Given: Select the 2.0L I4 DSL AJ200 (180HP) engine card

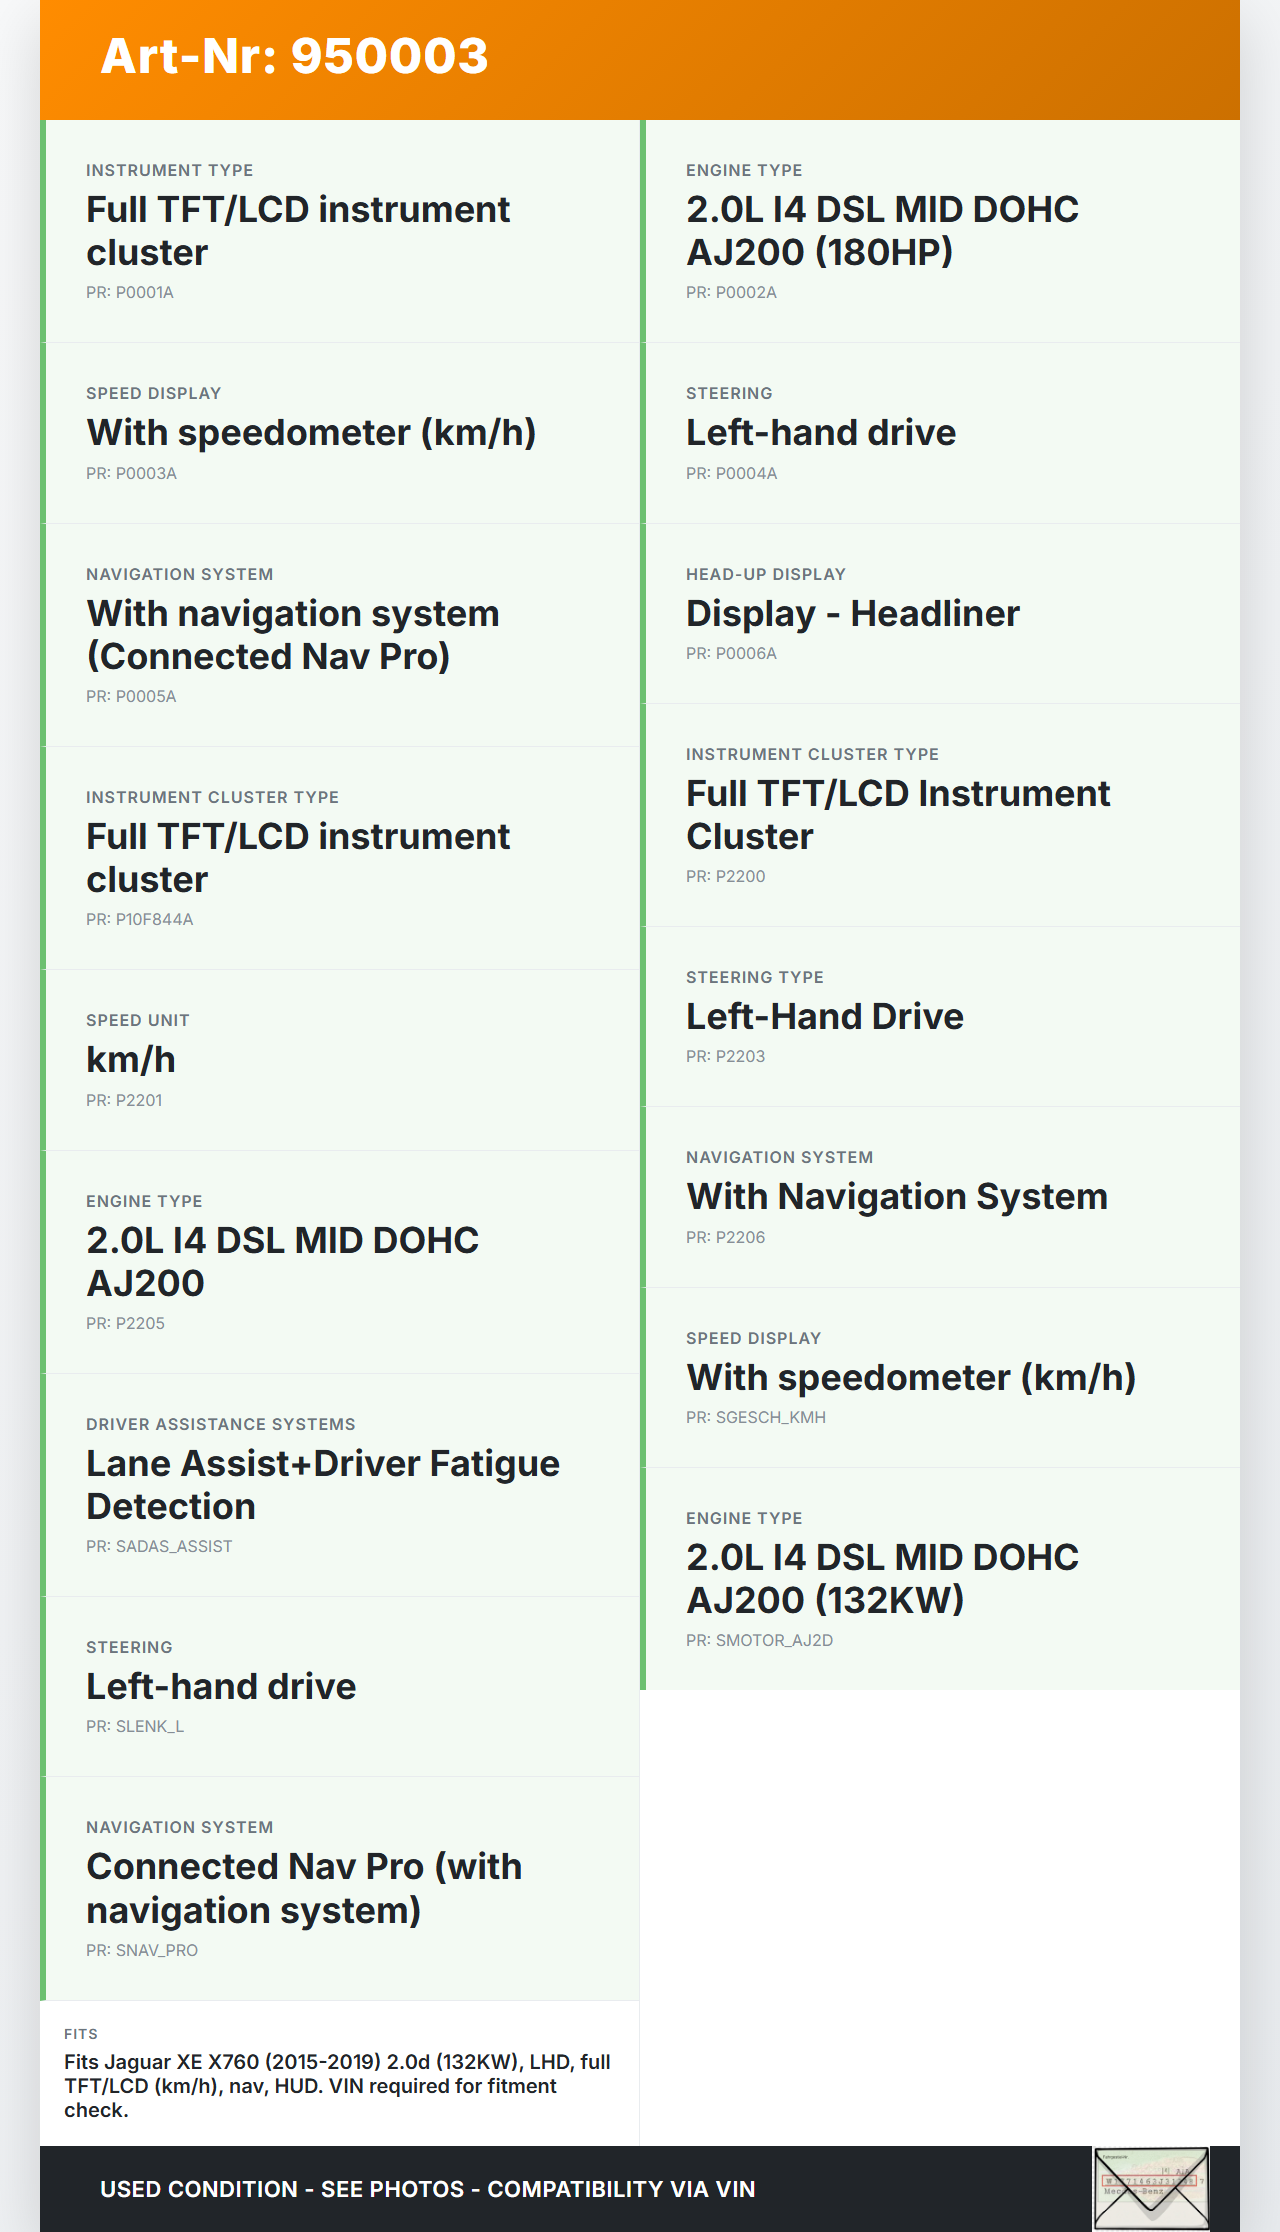Looking at the screenshot, I should click(940, 231).
